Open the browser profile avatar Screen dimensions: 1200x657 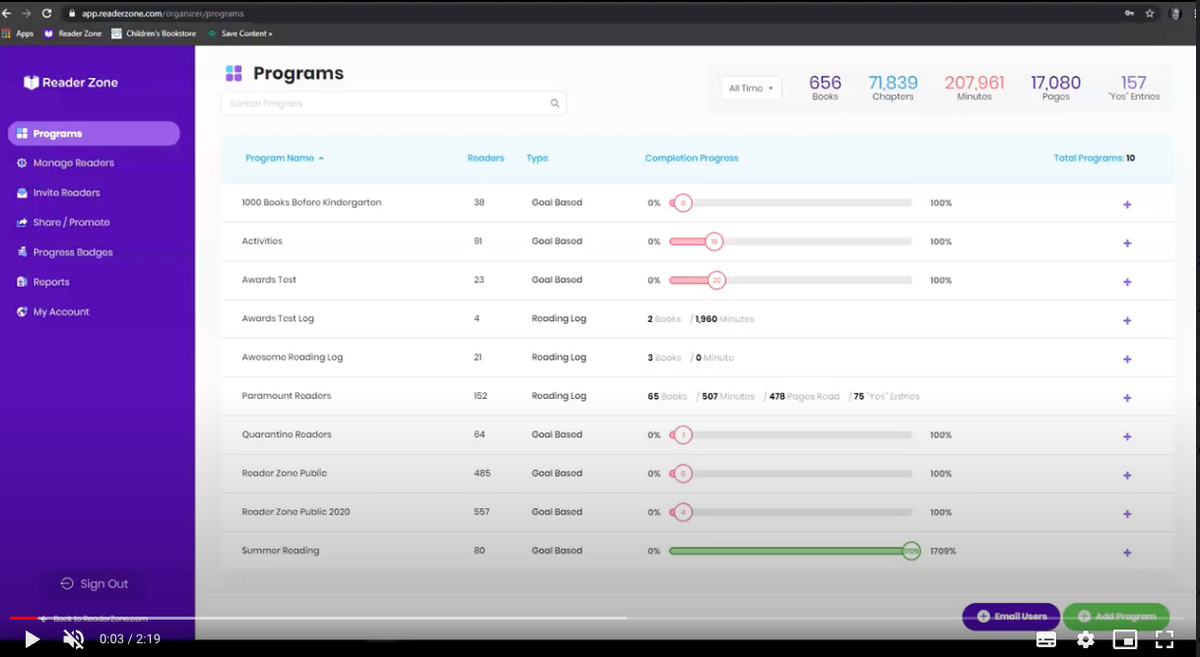(x=1175, y=13)
